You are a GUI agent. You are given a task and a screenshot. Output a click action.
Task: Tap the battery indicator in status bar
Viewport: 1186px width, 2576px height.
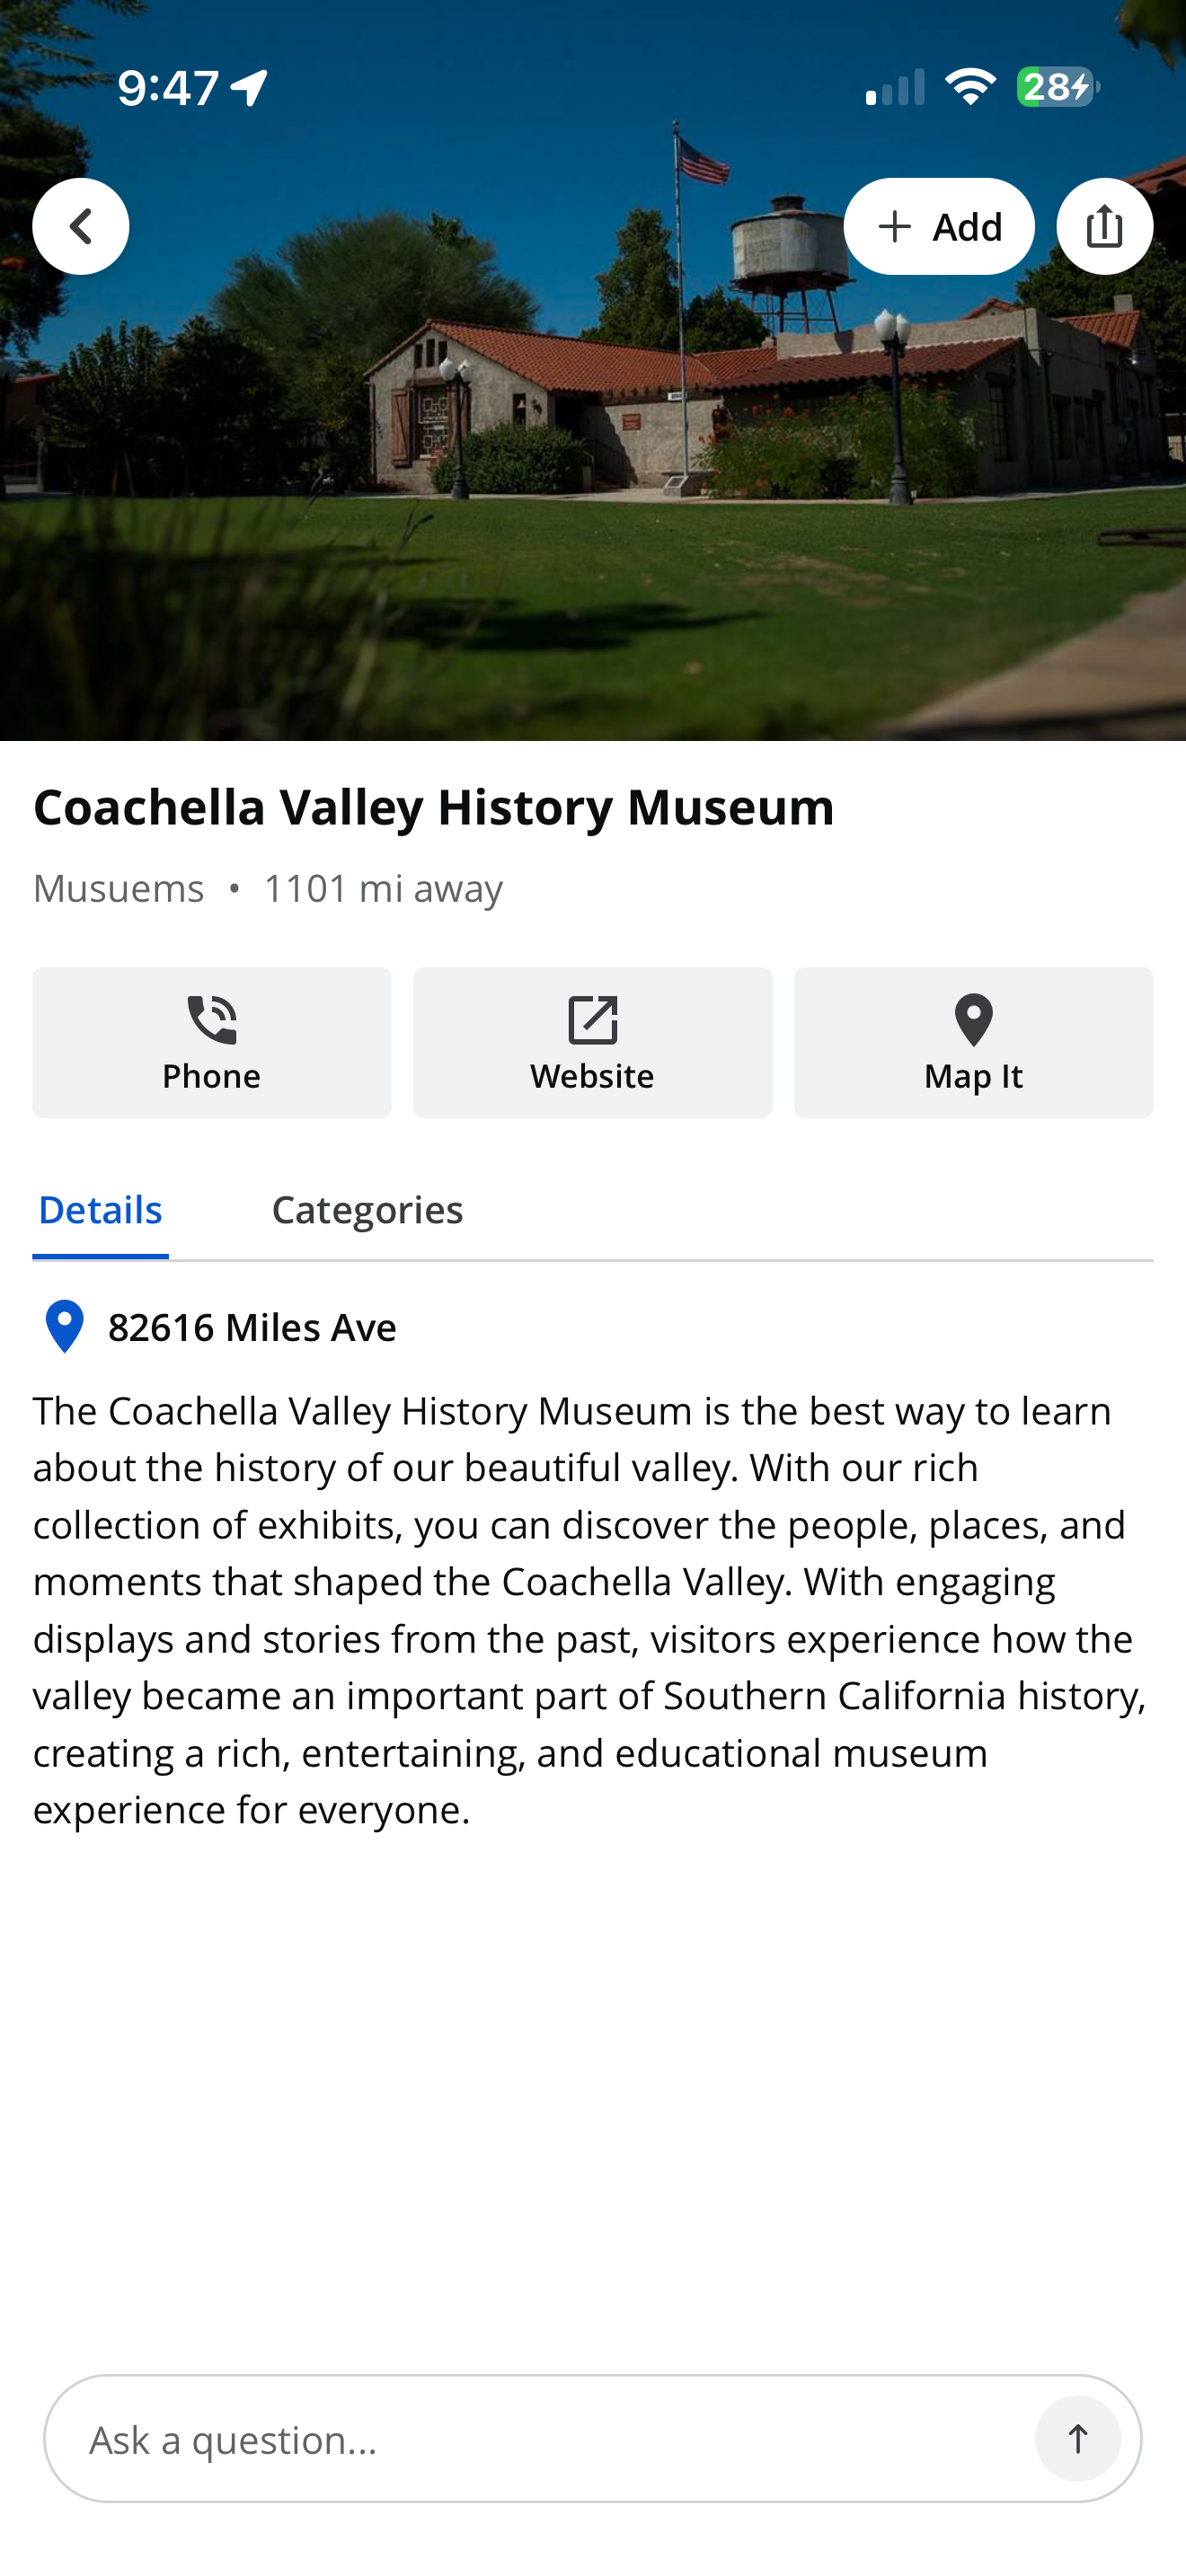coord(1058,87)
